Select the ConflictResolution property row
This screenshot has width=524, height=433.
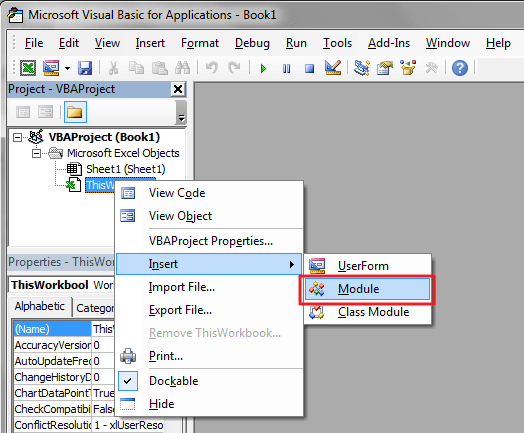89,425
